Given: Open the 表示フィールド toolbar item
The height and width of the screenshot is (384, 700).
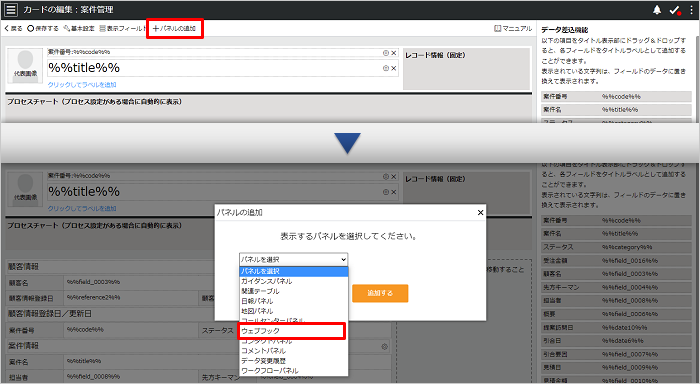Looking at the screenshot, I should (123, 29).
